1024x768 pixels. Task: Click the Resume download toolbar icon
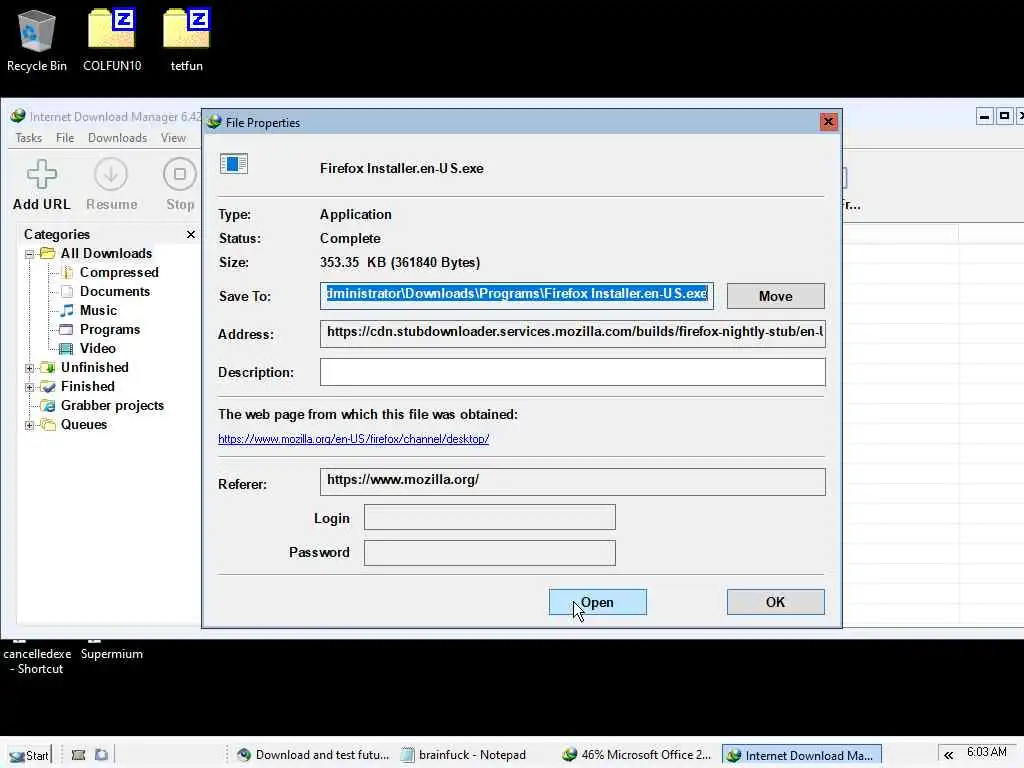click(111, 185)
